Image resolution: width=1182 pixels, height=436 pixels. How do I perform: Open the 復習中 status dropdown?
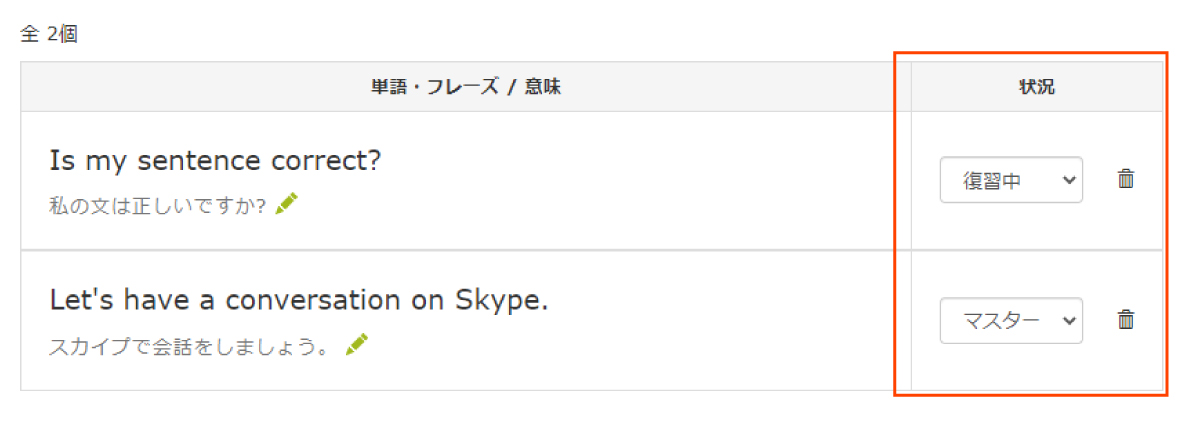point(1011,180)
